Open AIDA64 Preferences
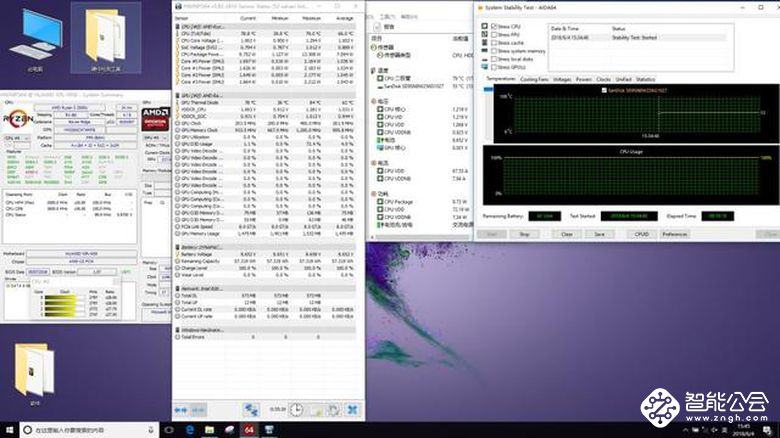 click(x=674, y=234)
